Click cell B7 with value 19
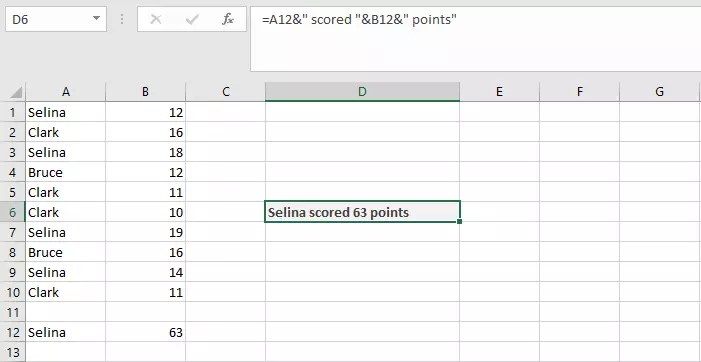Image resolution: width=701 pixels, height=362 pixels. (146, 232)
